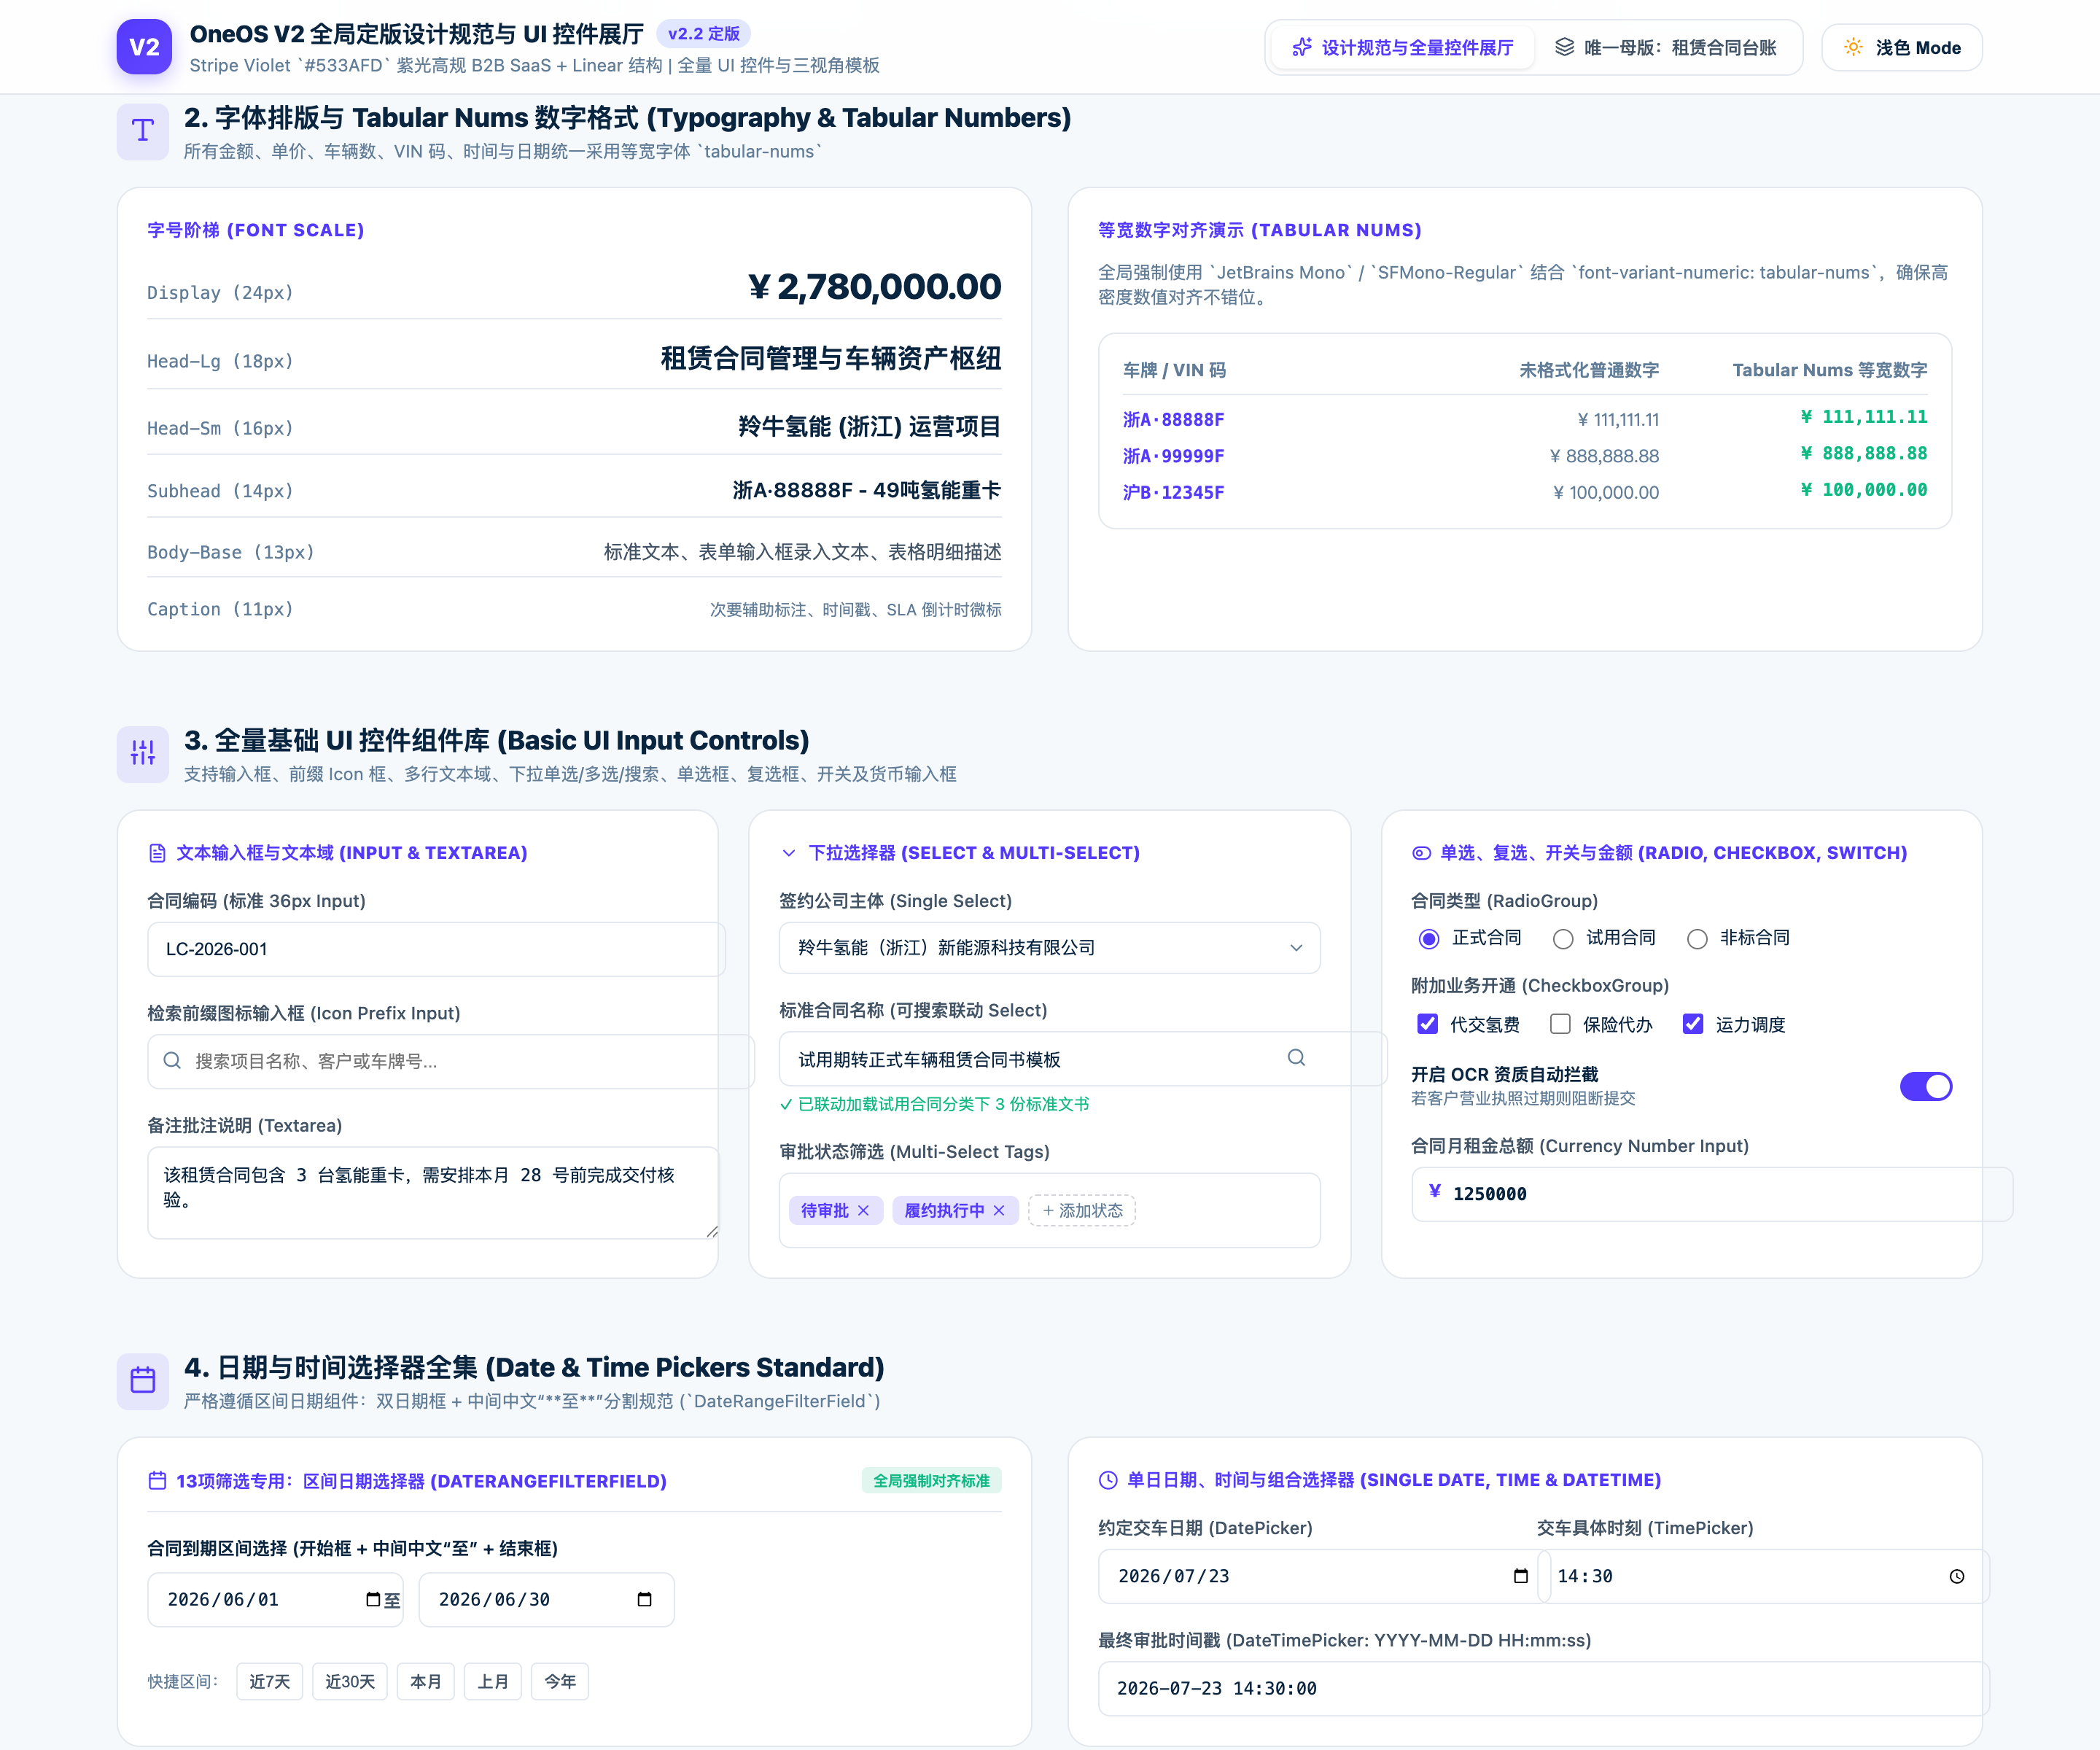Click the green check icon in the linkage message
Screen dimensions: 2100x1750
[786, 1105]
